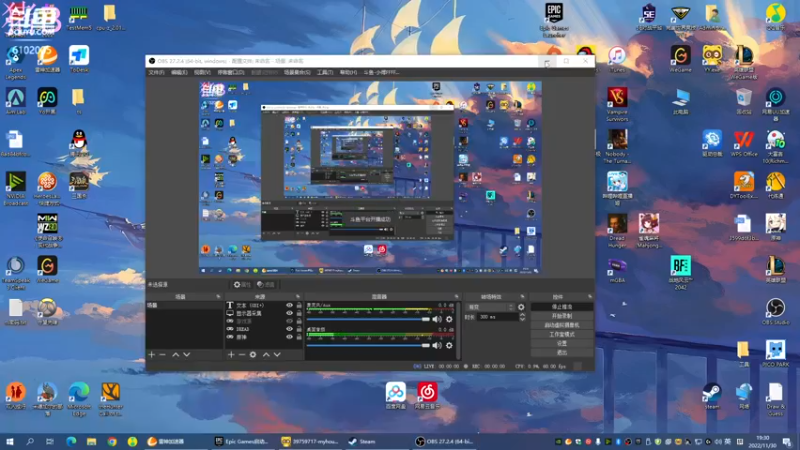Toggle lock on the 显示器采集 source
The image size is (800, 450).
299,313
